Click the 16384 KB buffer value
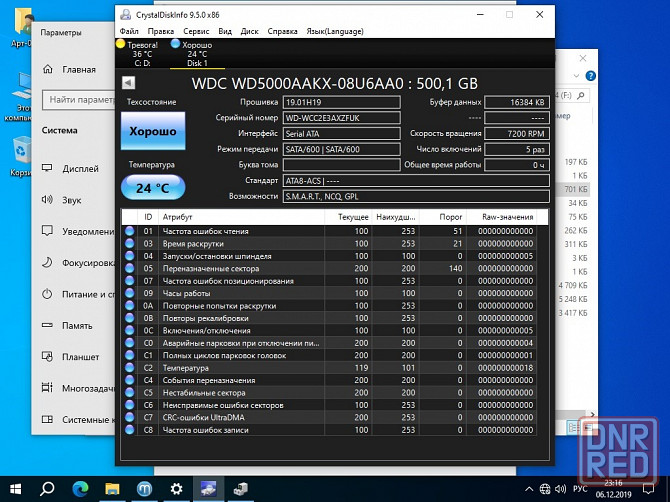Viewport: 670px width, 502px height. (x=517, y=102)
